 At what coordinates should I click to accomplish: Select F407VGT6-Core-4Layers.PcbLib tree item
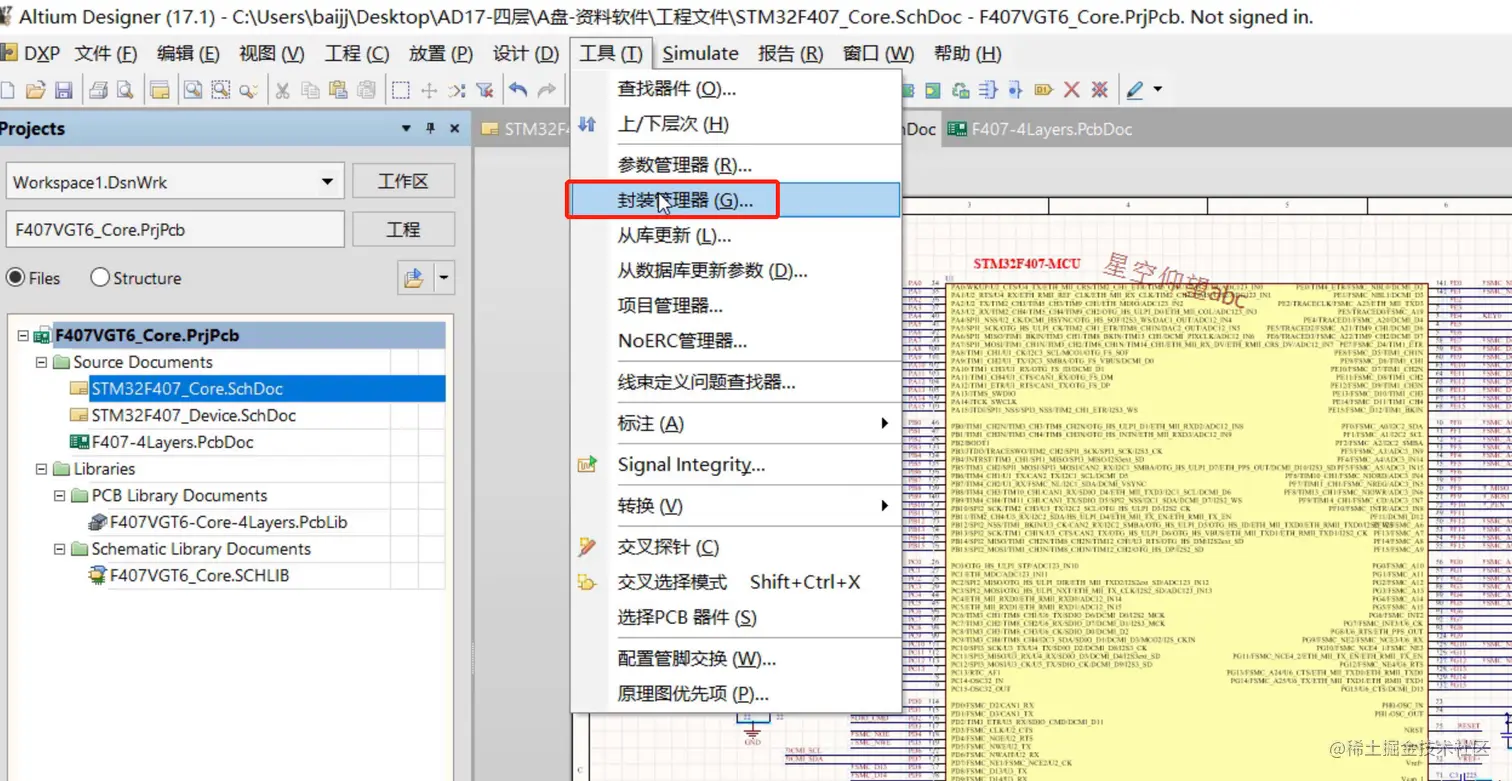click(228, 522)
